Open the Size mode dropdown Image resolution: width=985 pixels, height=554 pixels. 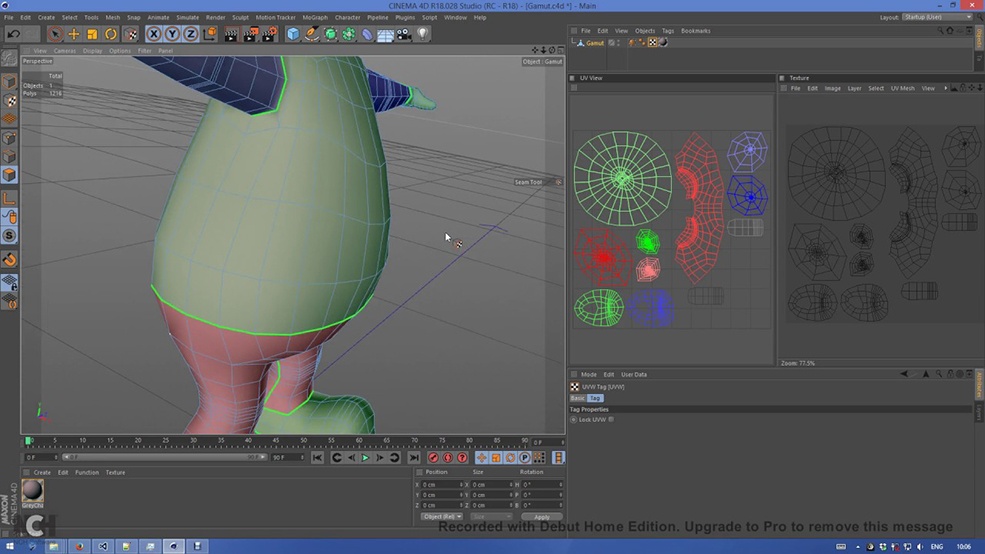pos(491,517)
